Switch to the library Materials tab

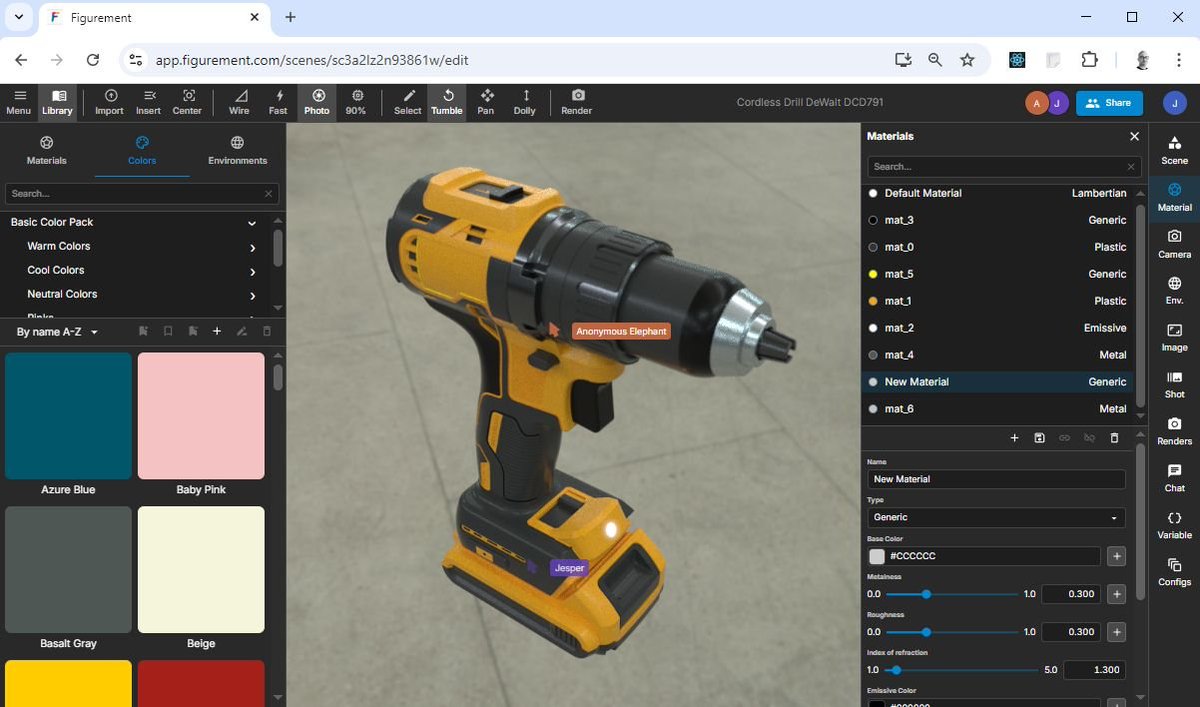(46, 150)
